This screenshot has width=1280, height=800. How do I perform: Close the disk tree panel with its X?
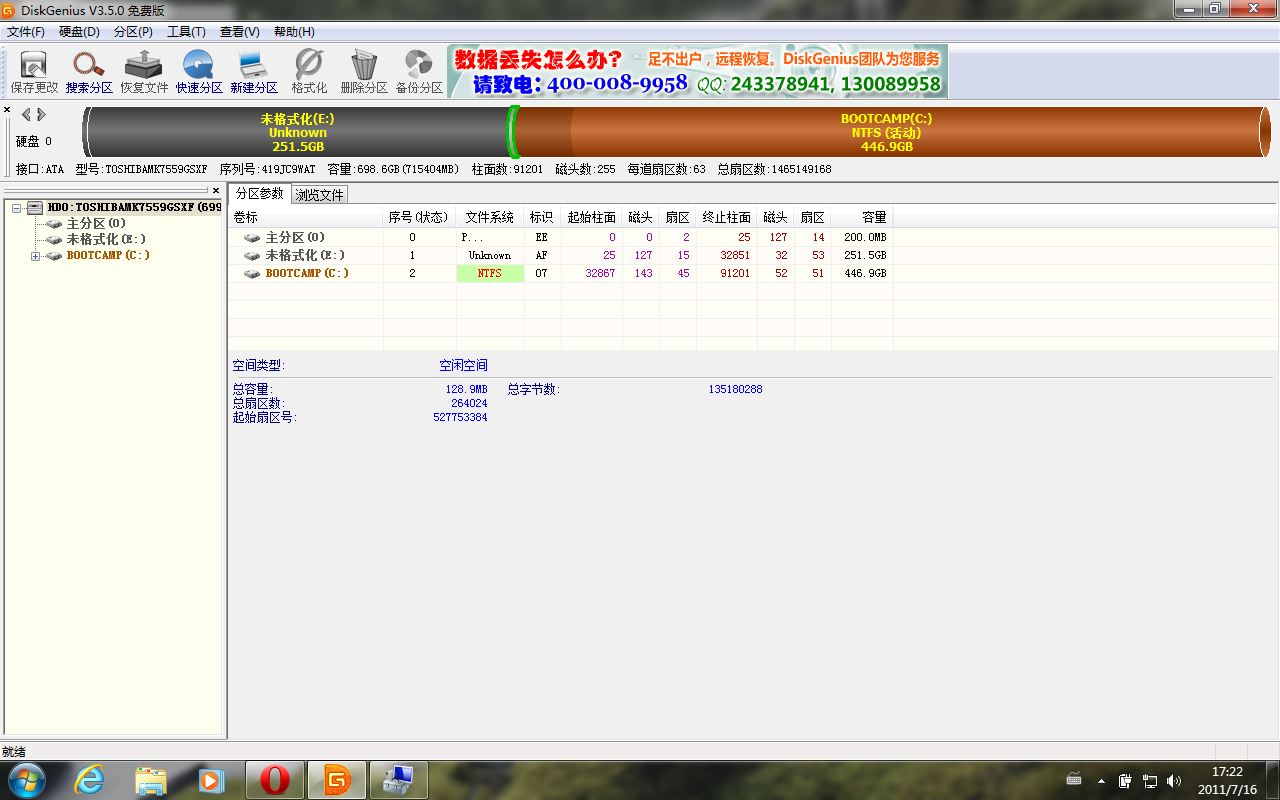216,190
